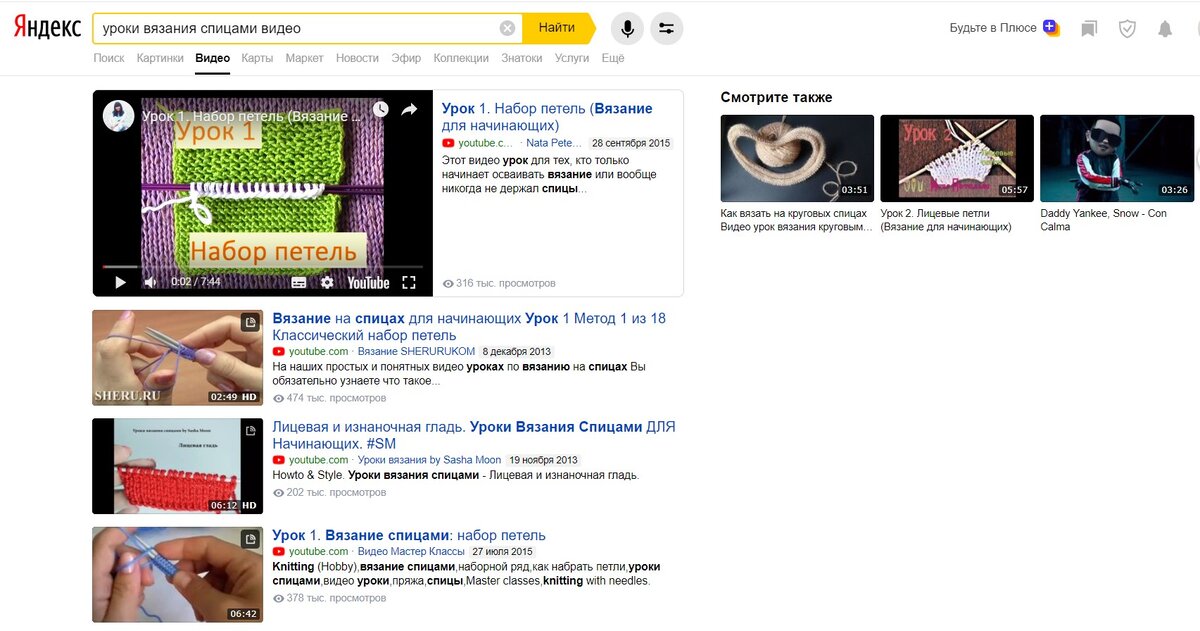Click the Будьте в Плюсе link

pyautogui.click(x=993, y=28)
